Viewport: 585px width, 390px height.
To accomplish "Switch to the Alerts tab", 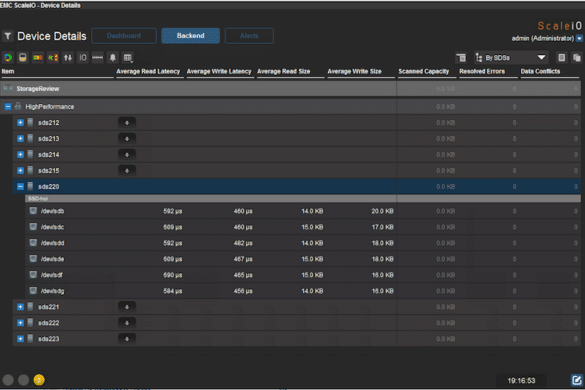I will (249, 36).
